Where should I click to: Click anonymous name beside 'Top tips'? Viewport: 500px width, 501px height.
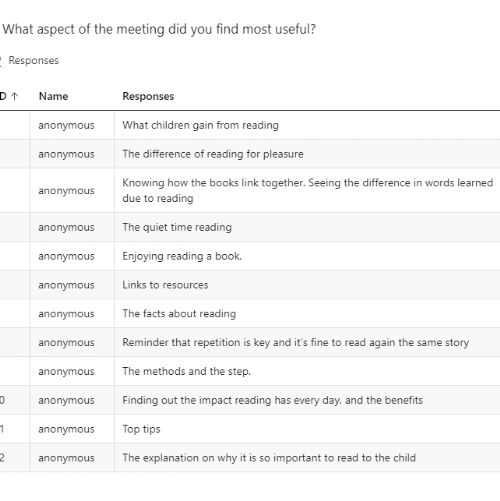pos(66,429)
